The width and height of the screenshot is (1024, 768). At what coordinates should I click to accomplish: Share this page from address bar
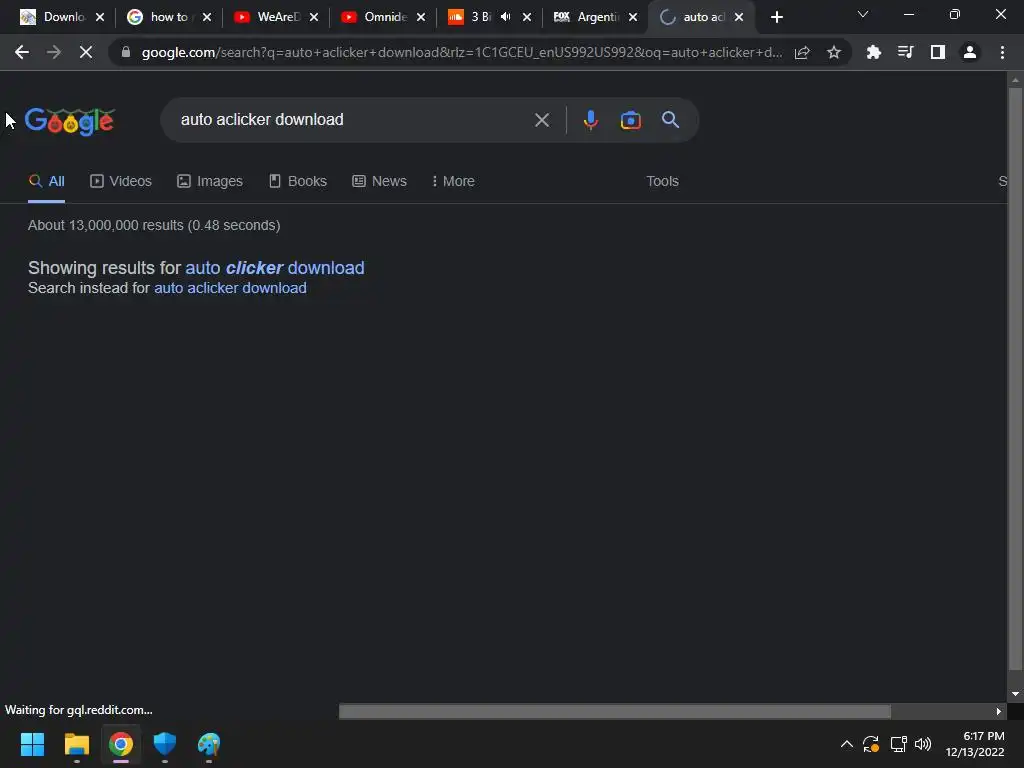coord(802,52)
